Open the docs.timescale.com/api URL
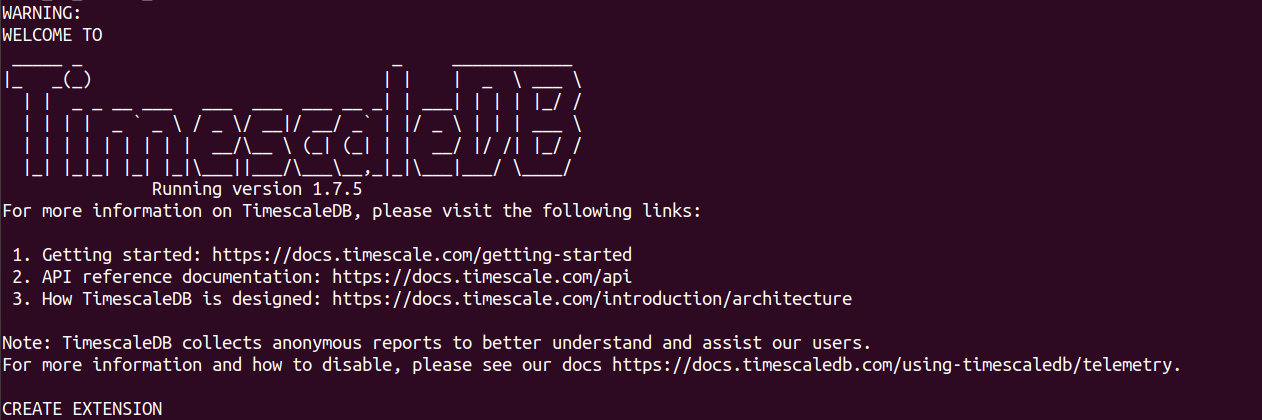Screen dimensions: 1262x420 (x=482, y=277)
